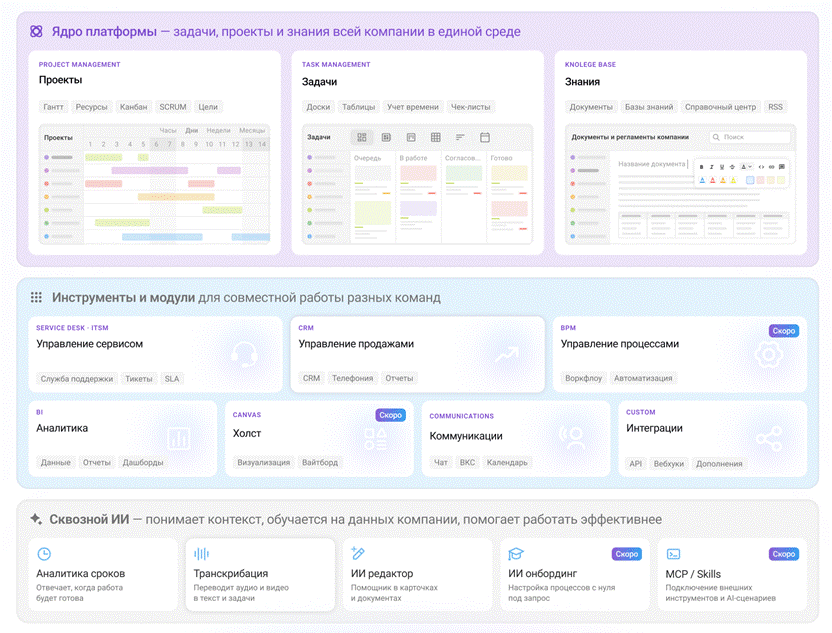Open the Управление продажами CRM card
The height and width of the screenshot is (633, 832).
tap(418, 354)
